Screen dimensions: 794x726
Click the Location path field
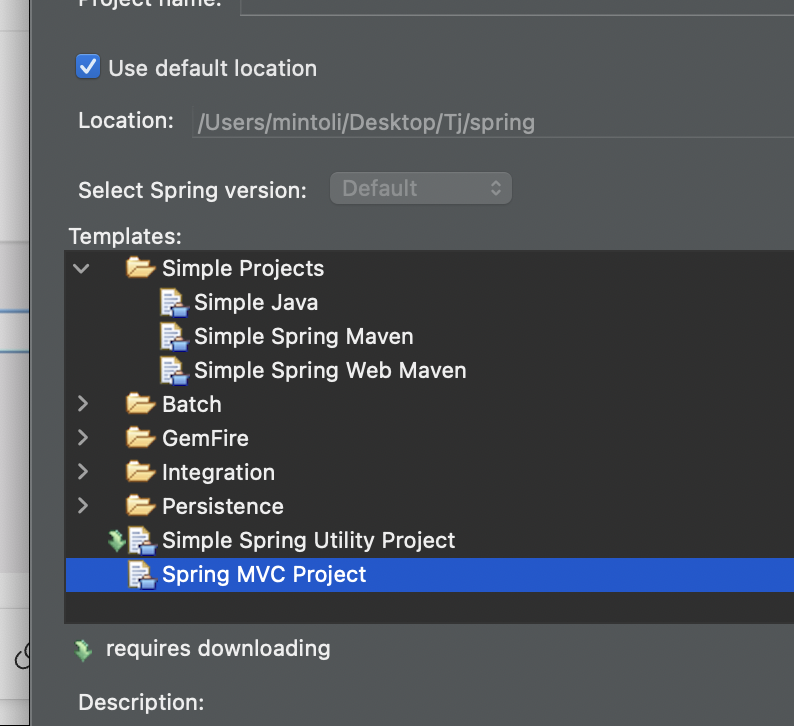tap(493, 122)
